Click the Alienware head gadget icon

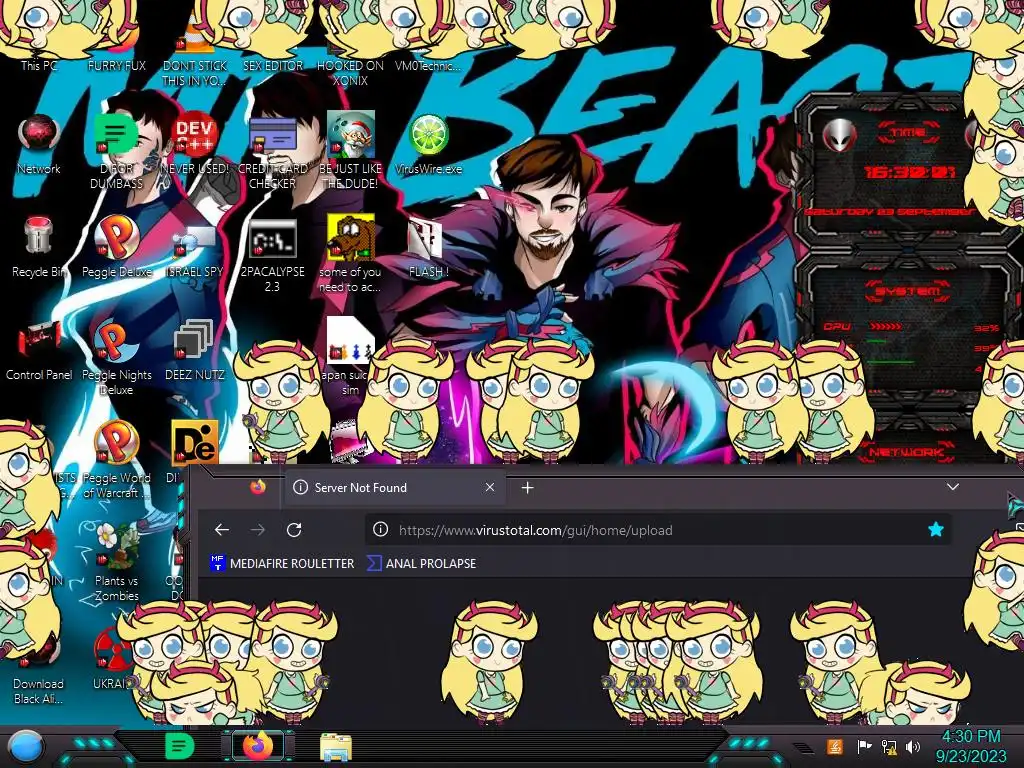(839, 135)
